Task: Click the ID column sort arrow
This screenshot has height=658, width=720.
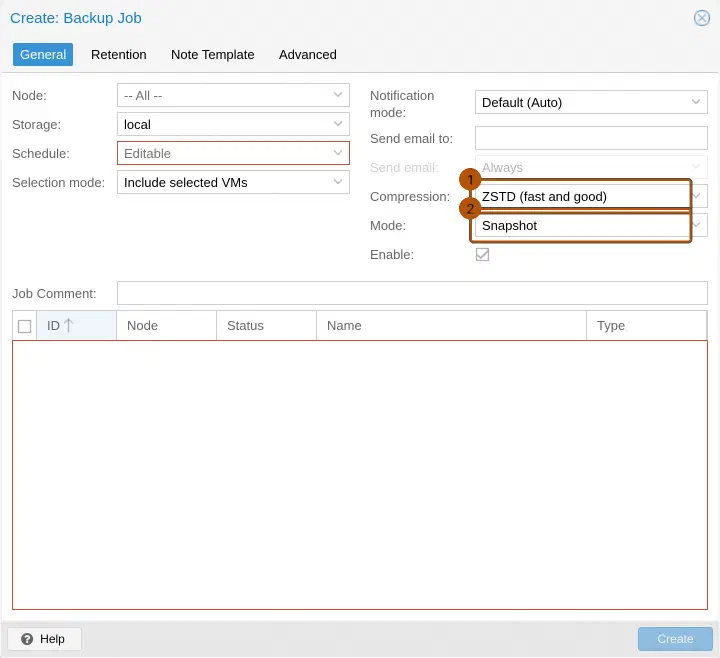Action: [x=68, y=325]
